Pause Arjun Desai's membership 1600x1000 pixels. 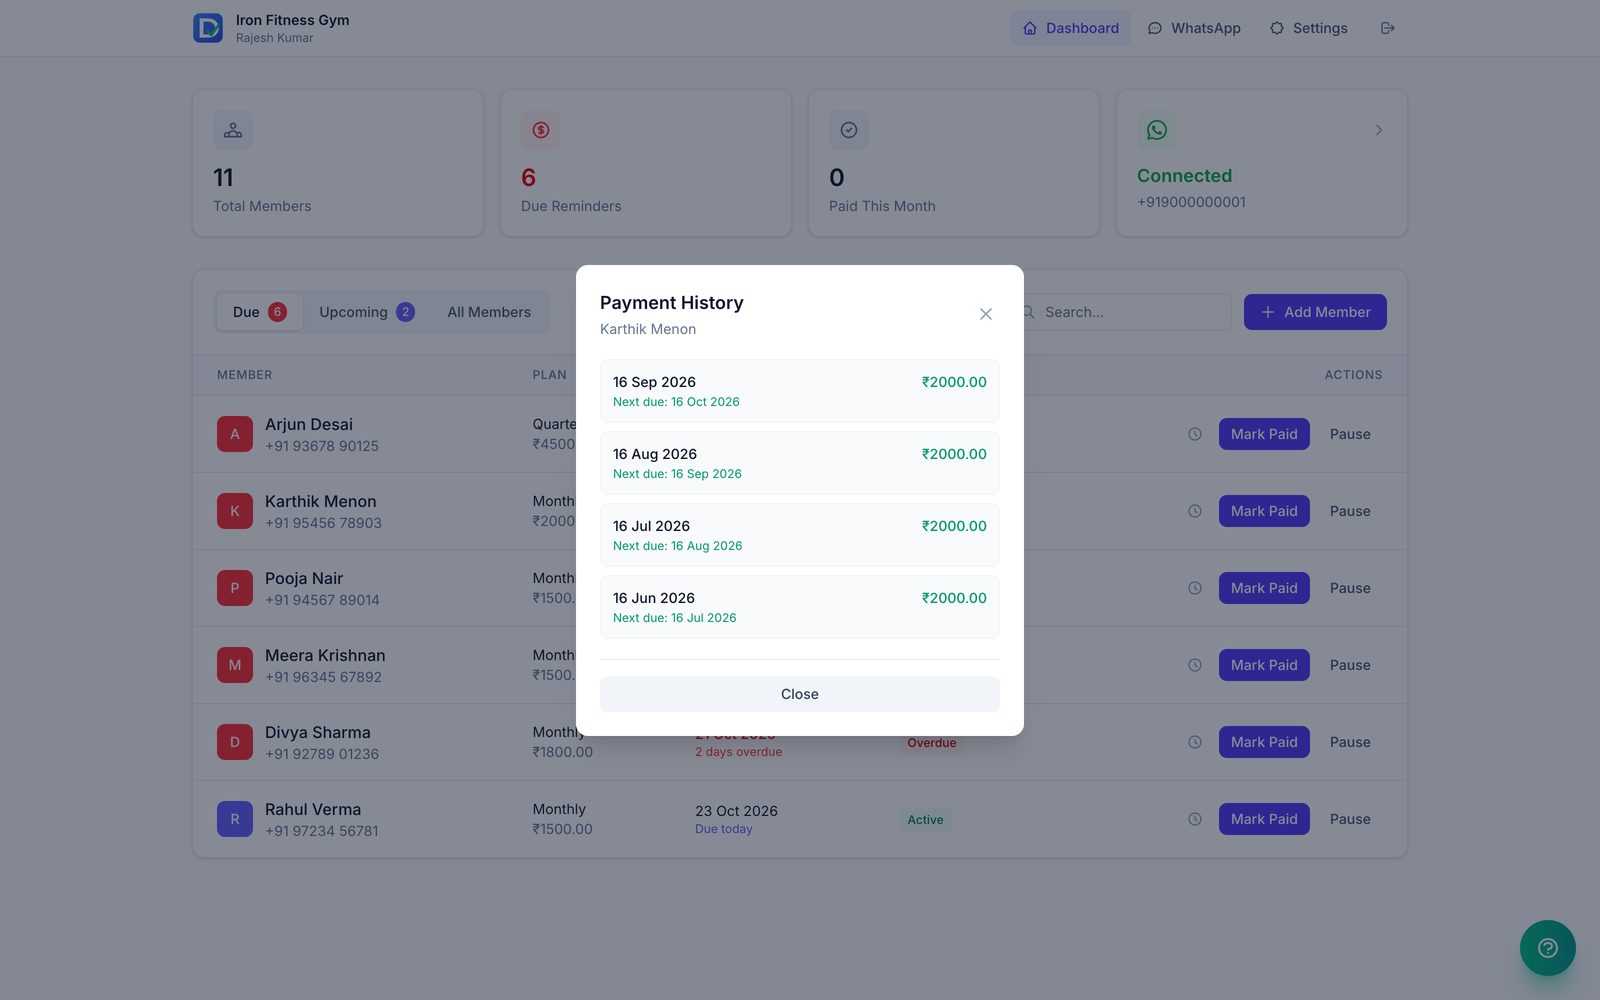1350,434
